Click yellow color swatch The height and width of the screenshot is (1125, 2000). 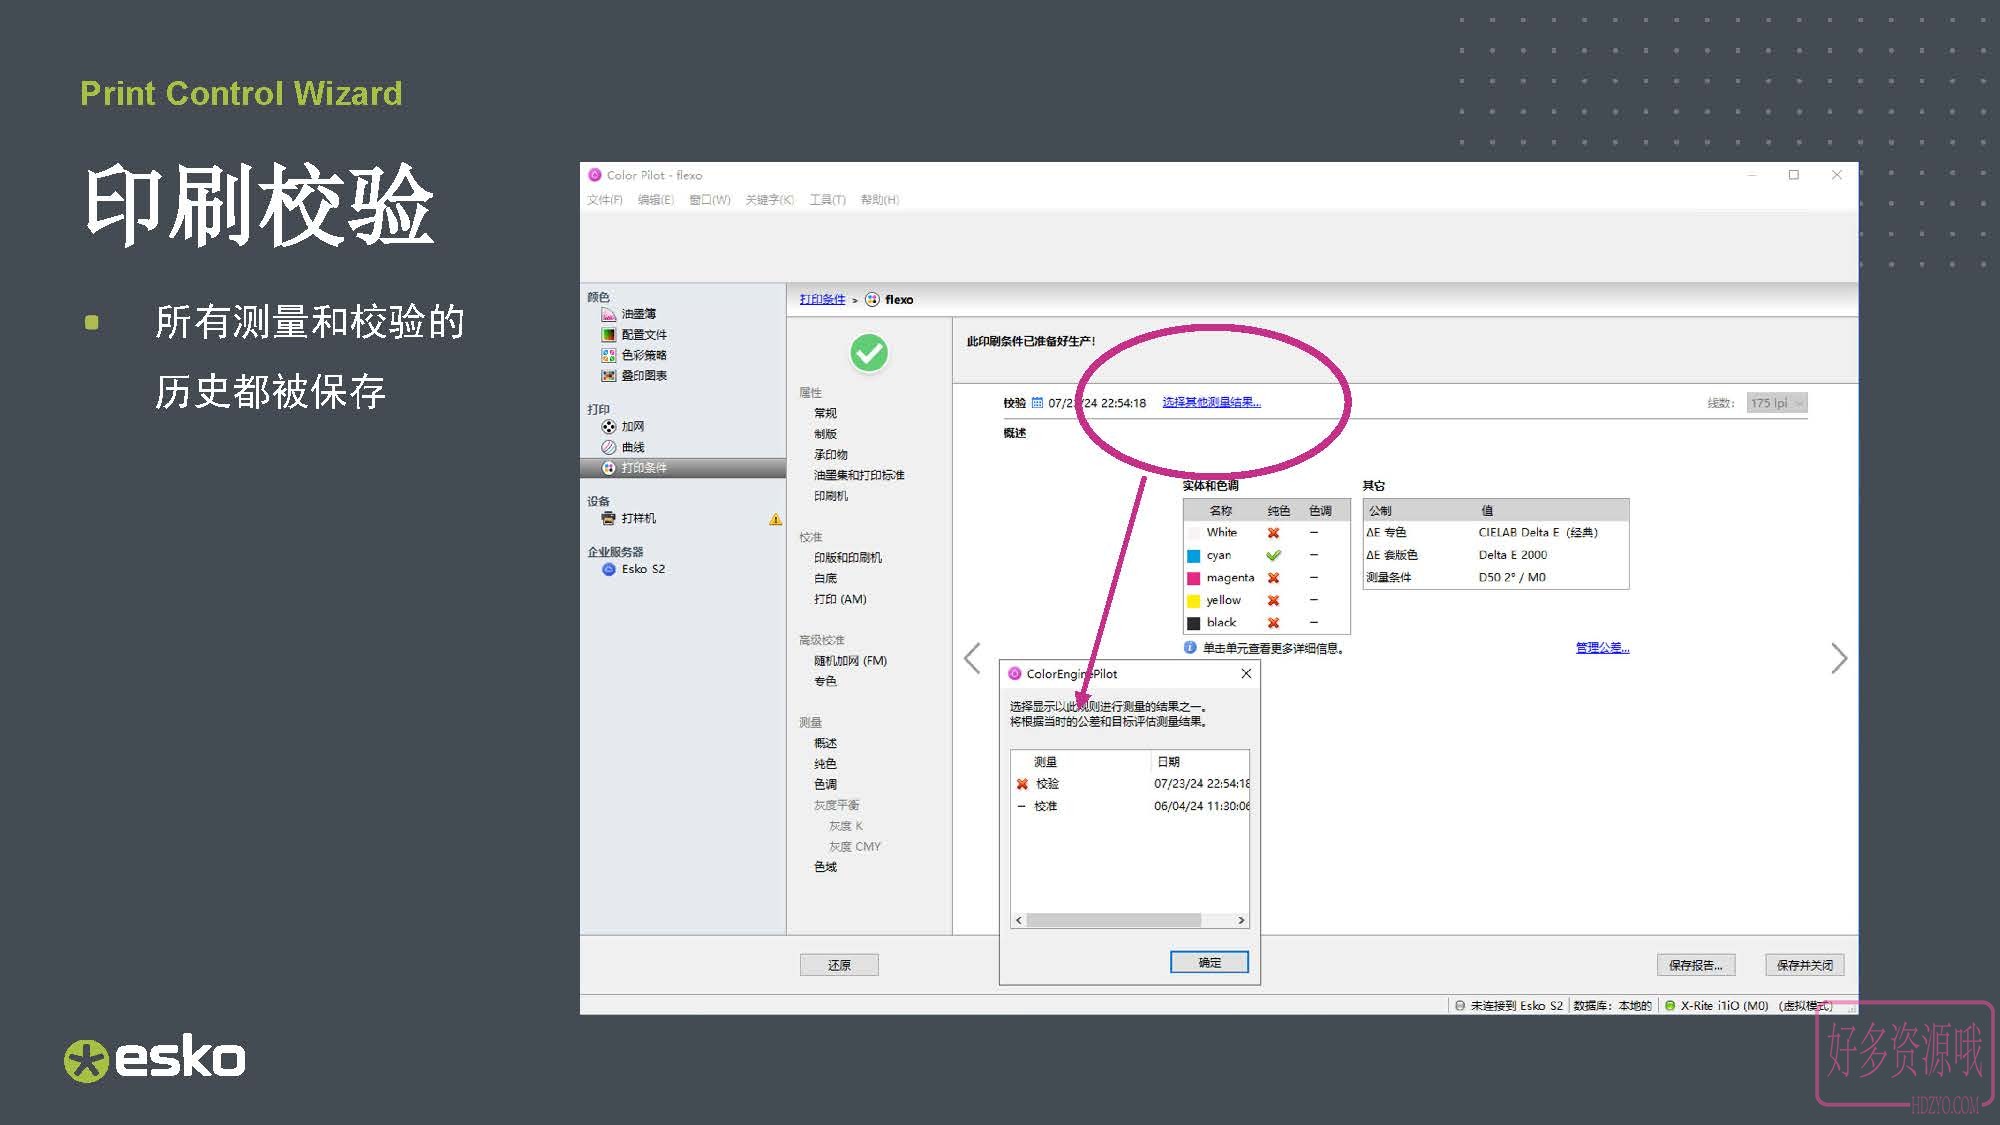point(1193,601)
